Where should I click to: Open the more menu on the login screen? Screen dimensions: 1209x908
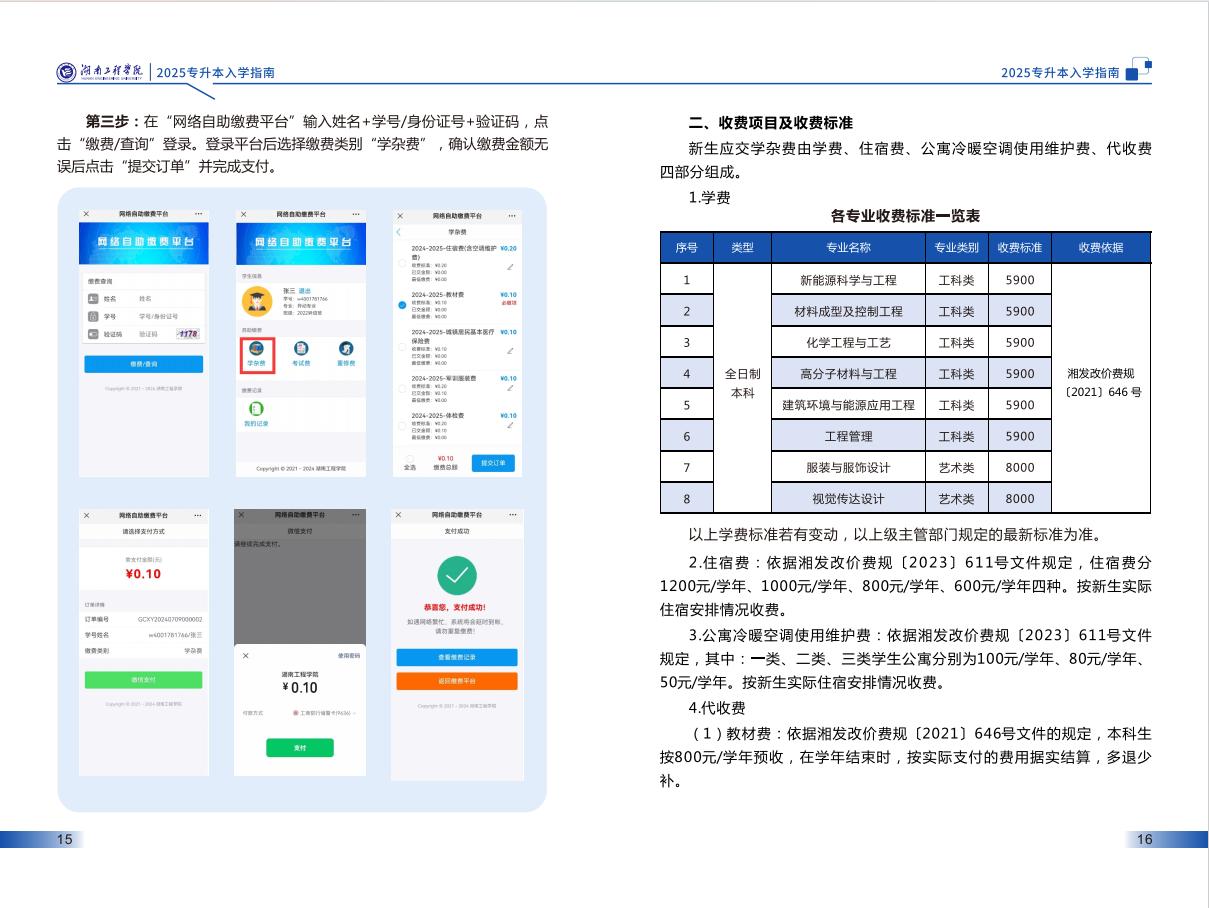coord(199,214)
